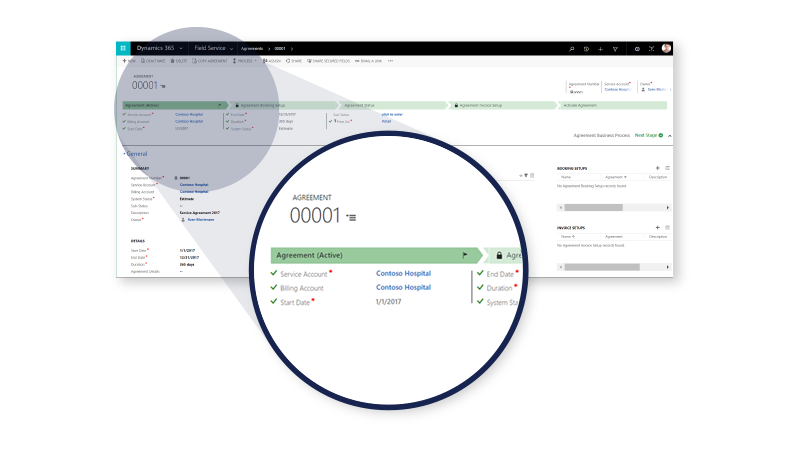The width and height of the screenshot is (800, 450).
Task: Click the Sub-Status 'click to enter' field
Action: [392, 114]
